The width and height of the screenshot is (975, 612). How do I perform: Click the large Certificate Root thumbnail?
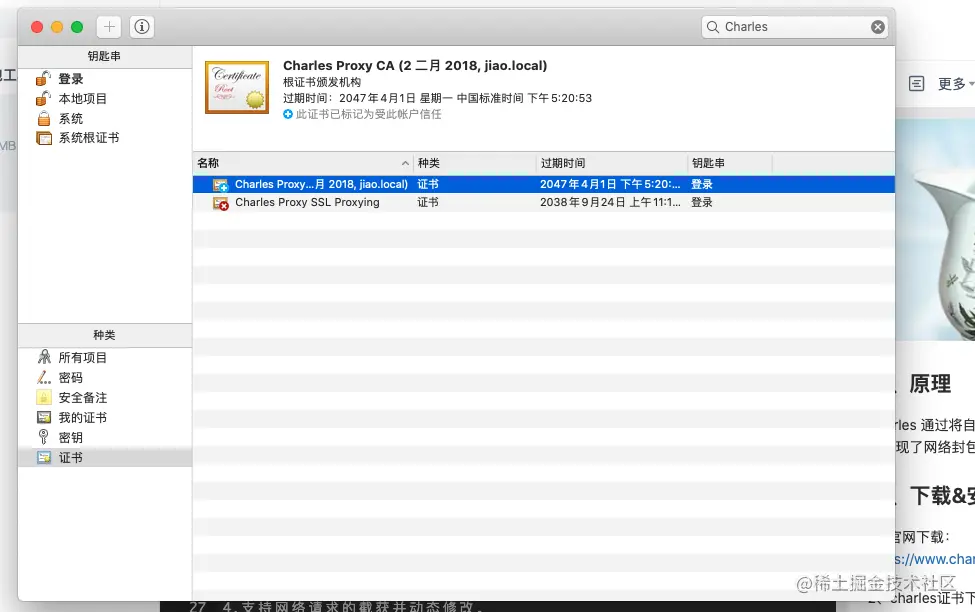(237, 87)
